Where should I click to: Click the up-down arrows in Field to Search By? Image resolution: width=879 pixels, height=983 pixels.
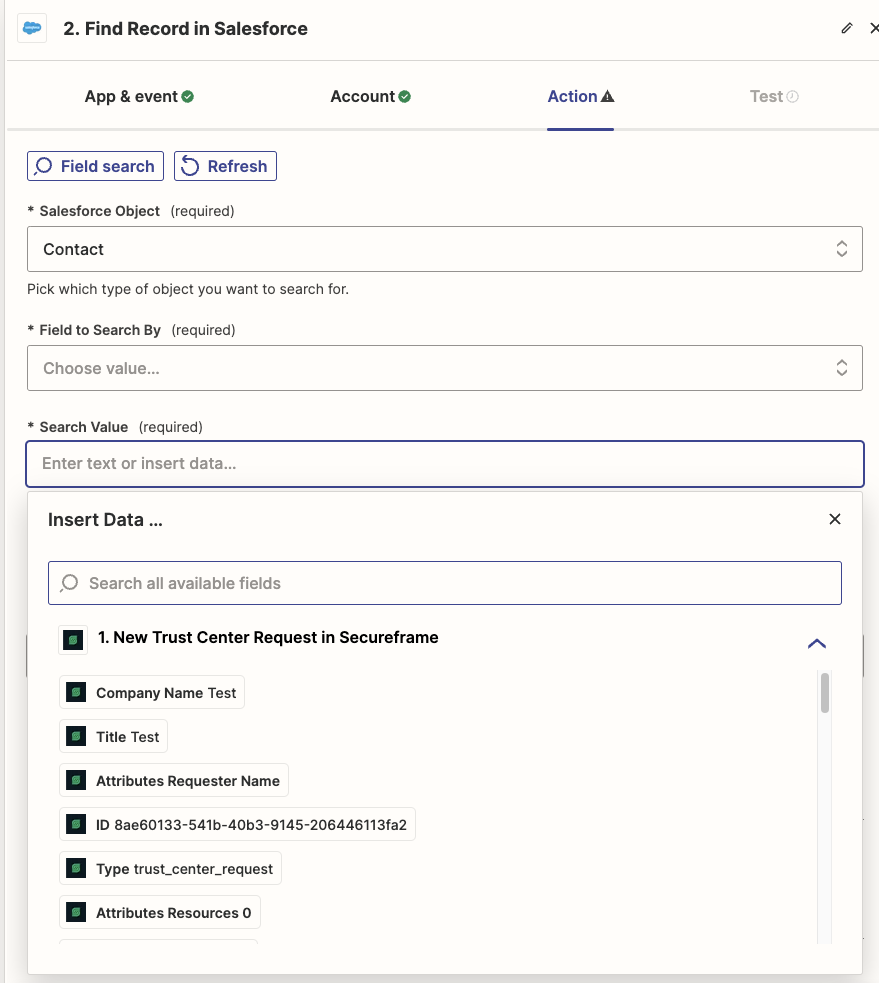coord(841,368)
